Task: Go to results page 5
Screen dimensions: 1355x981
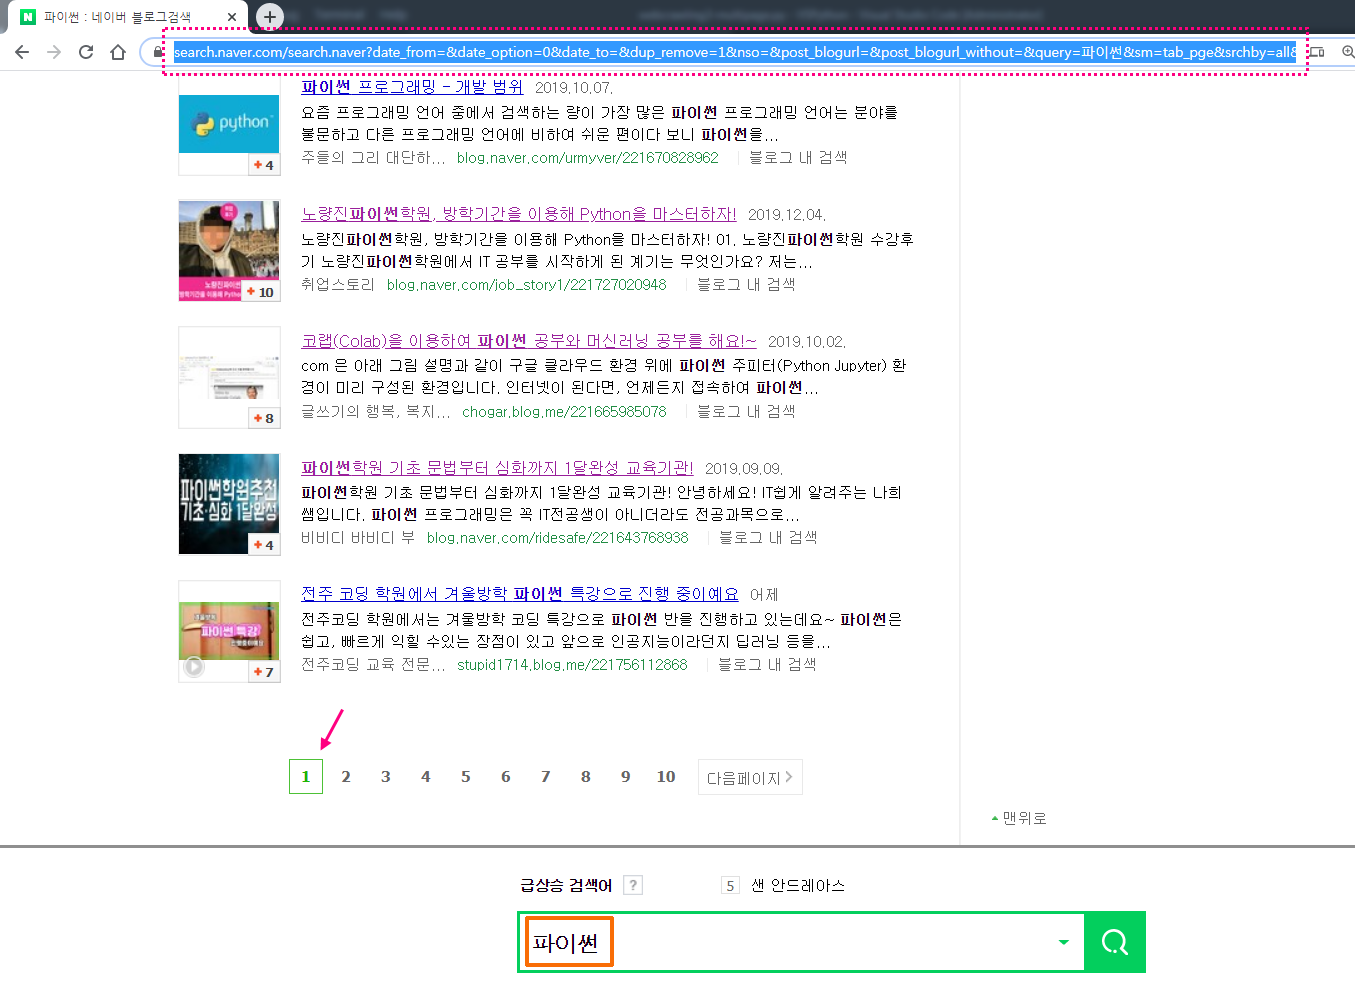Action: point(466,777)
